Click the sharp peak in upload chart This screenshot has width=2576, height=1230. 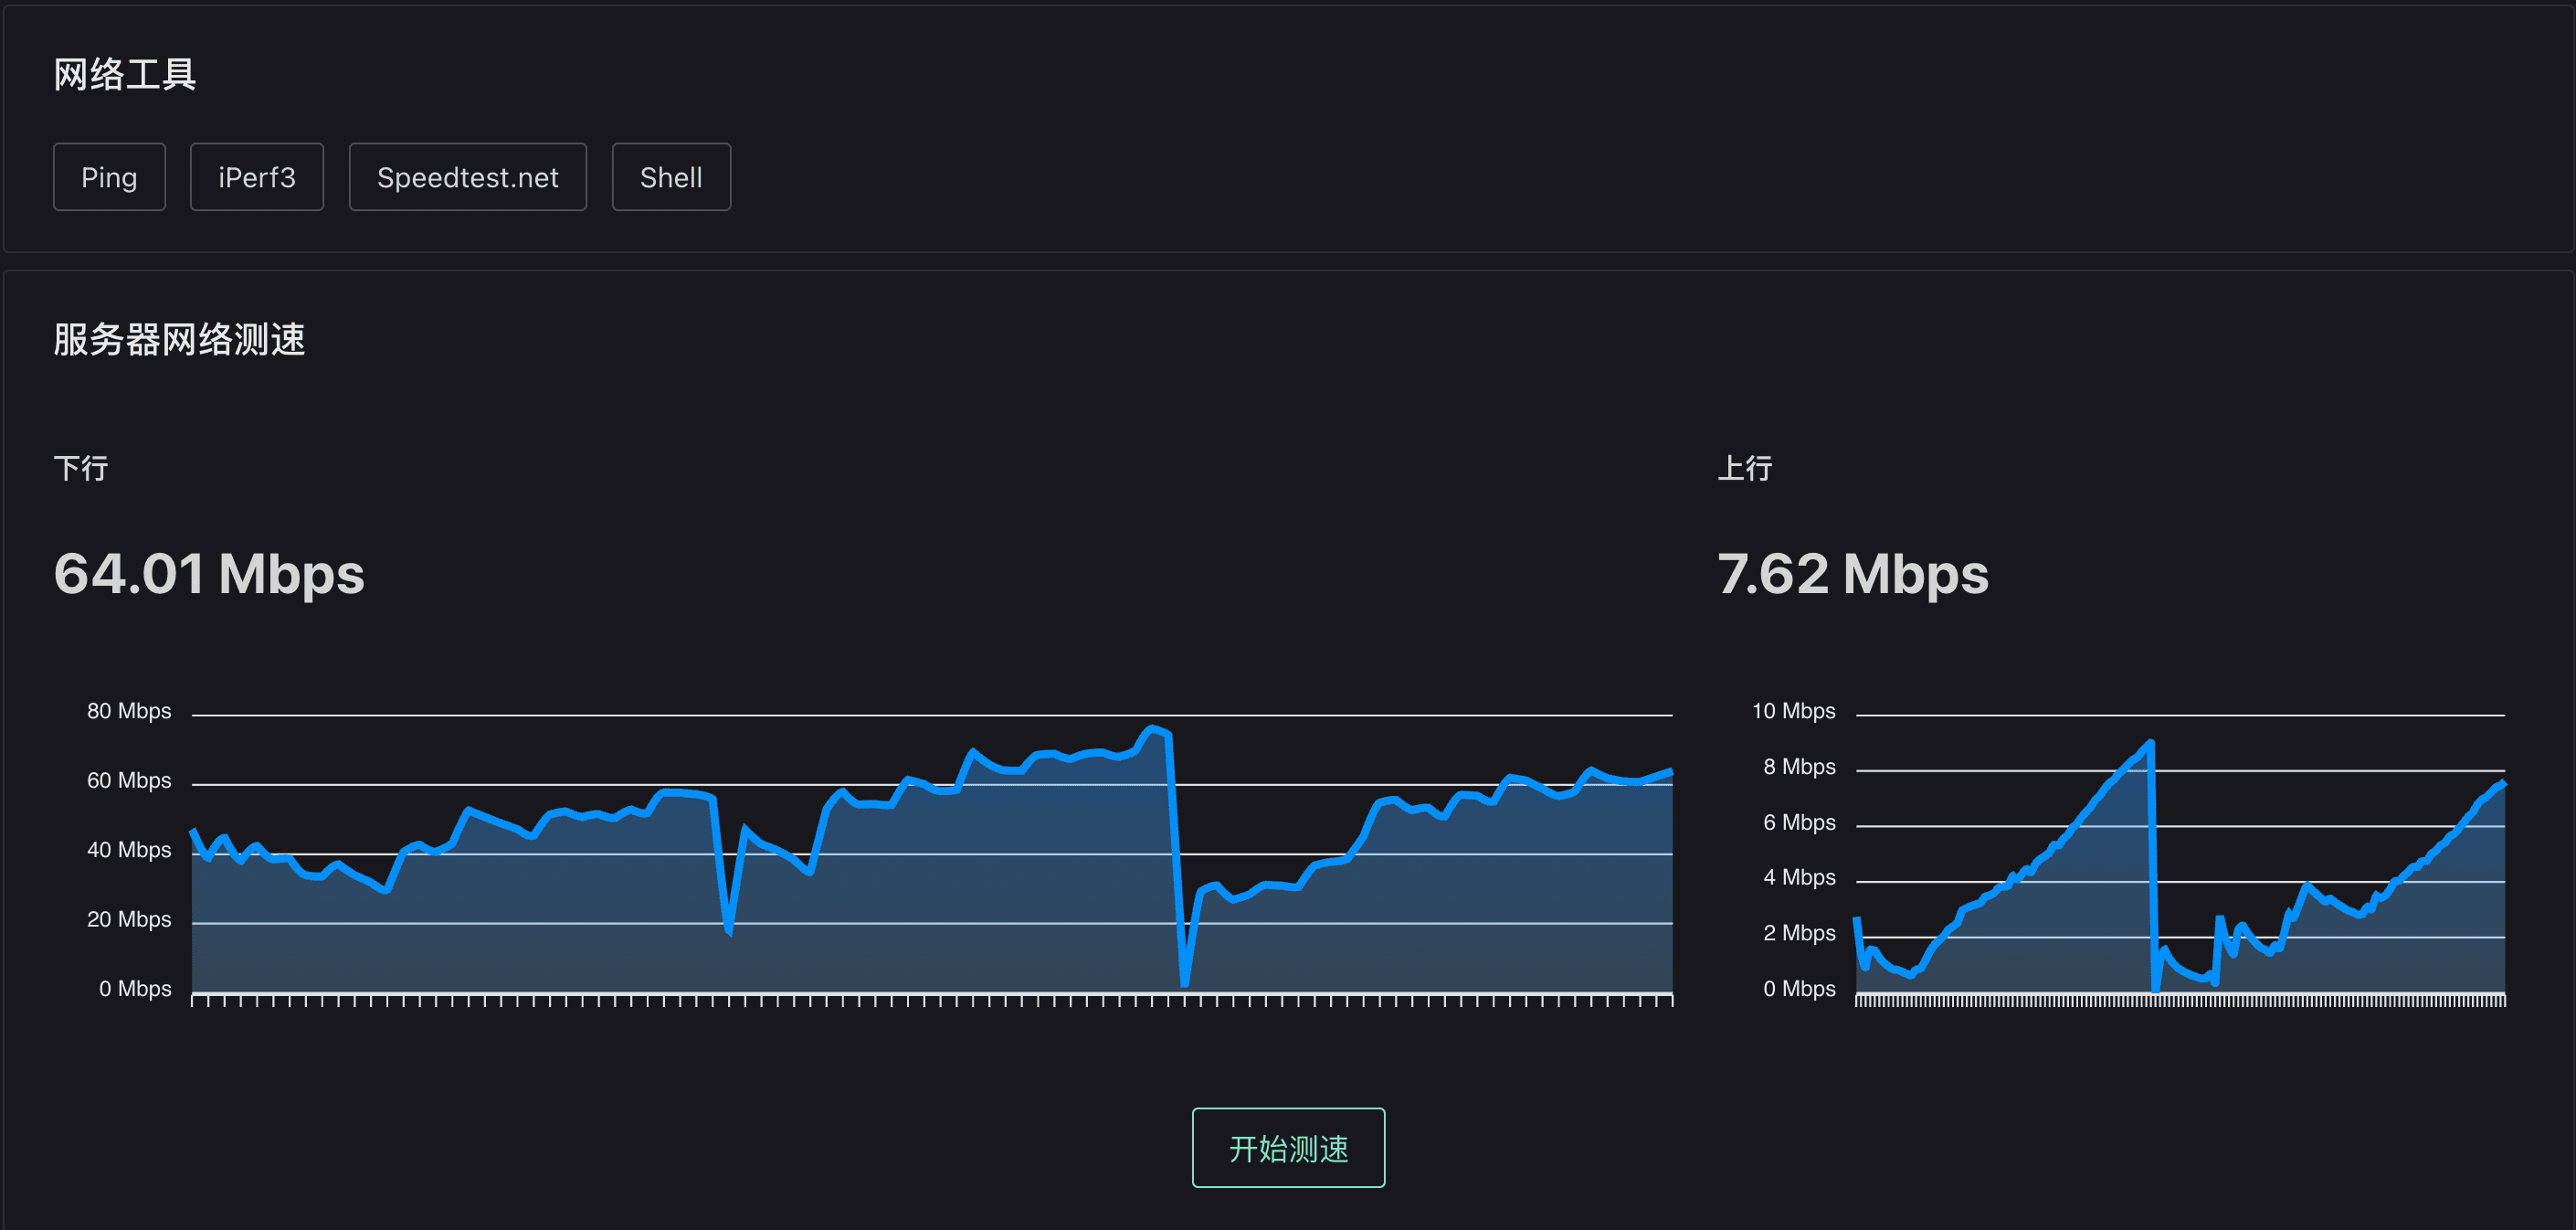pos(2149,743)
